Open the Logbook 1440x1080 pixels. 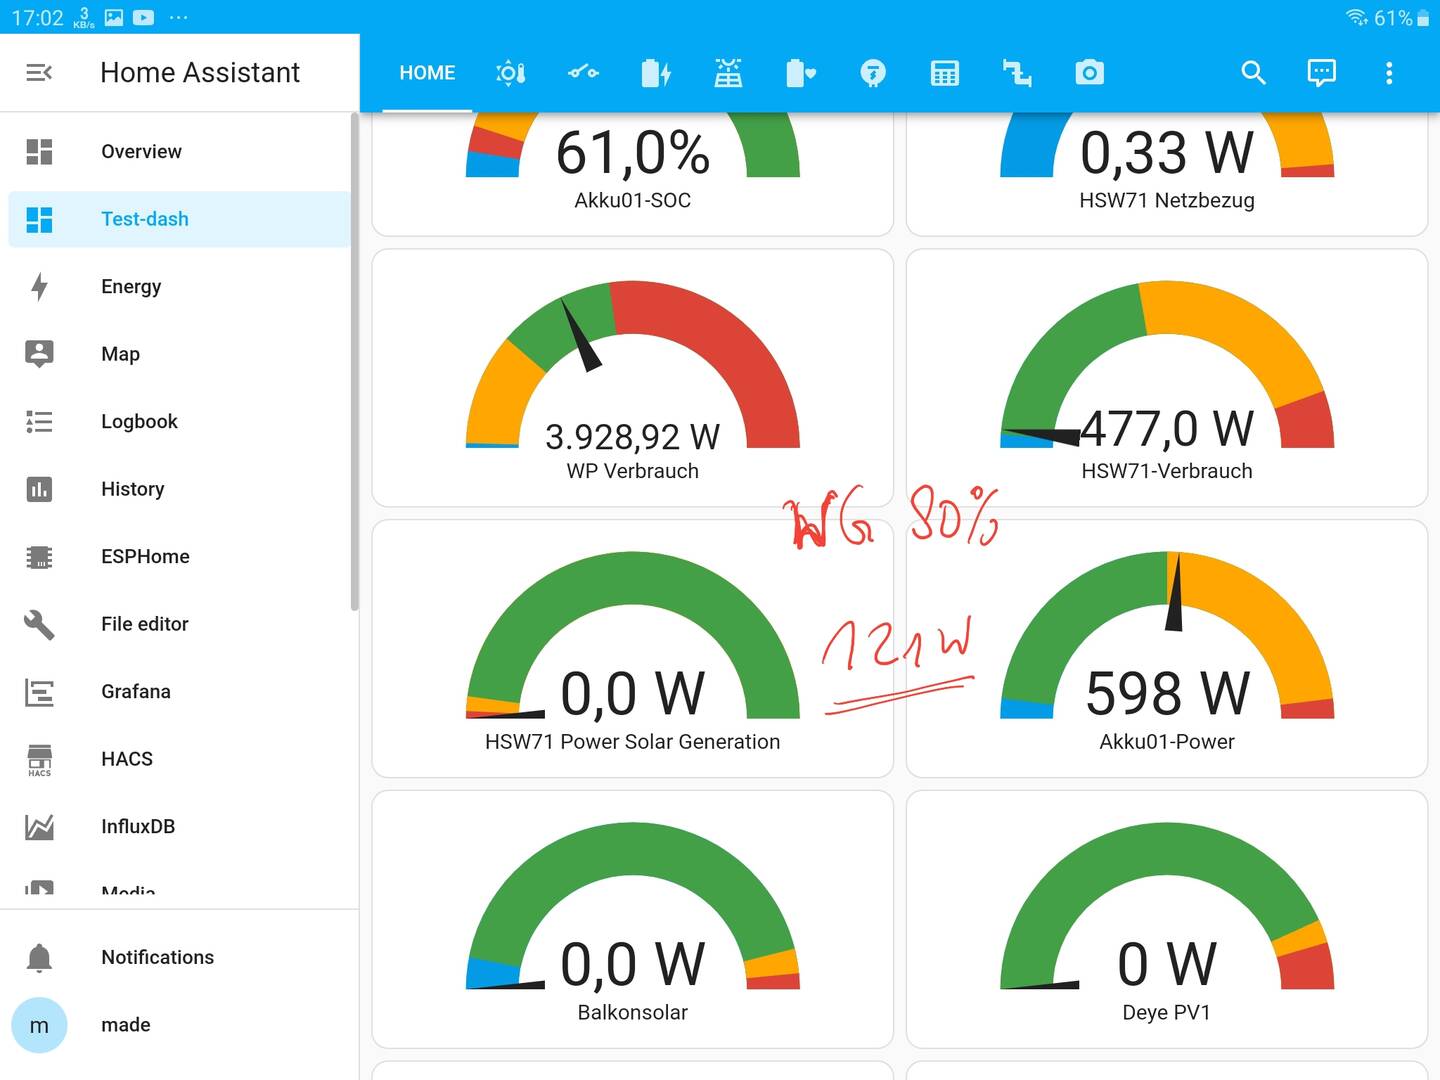pyautogui.click(x=180, y=421)
